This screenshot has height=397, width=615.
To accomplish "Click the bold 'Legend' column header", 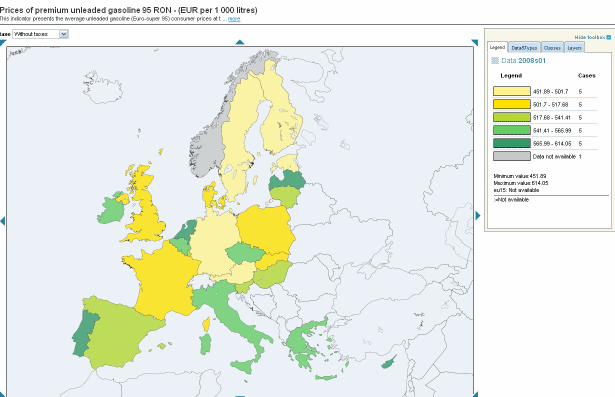I will click(511, 76).
